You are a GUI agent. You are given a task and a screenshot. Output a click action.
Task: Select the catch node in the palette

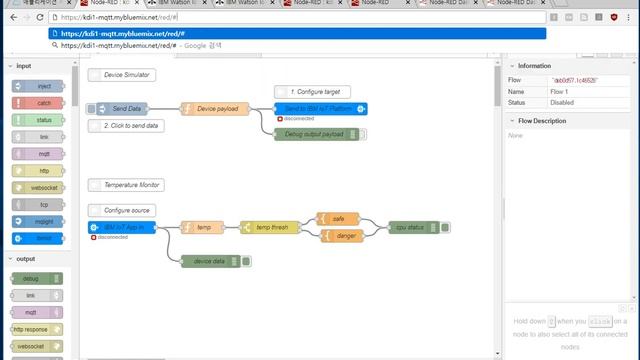[38, 103]
